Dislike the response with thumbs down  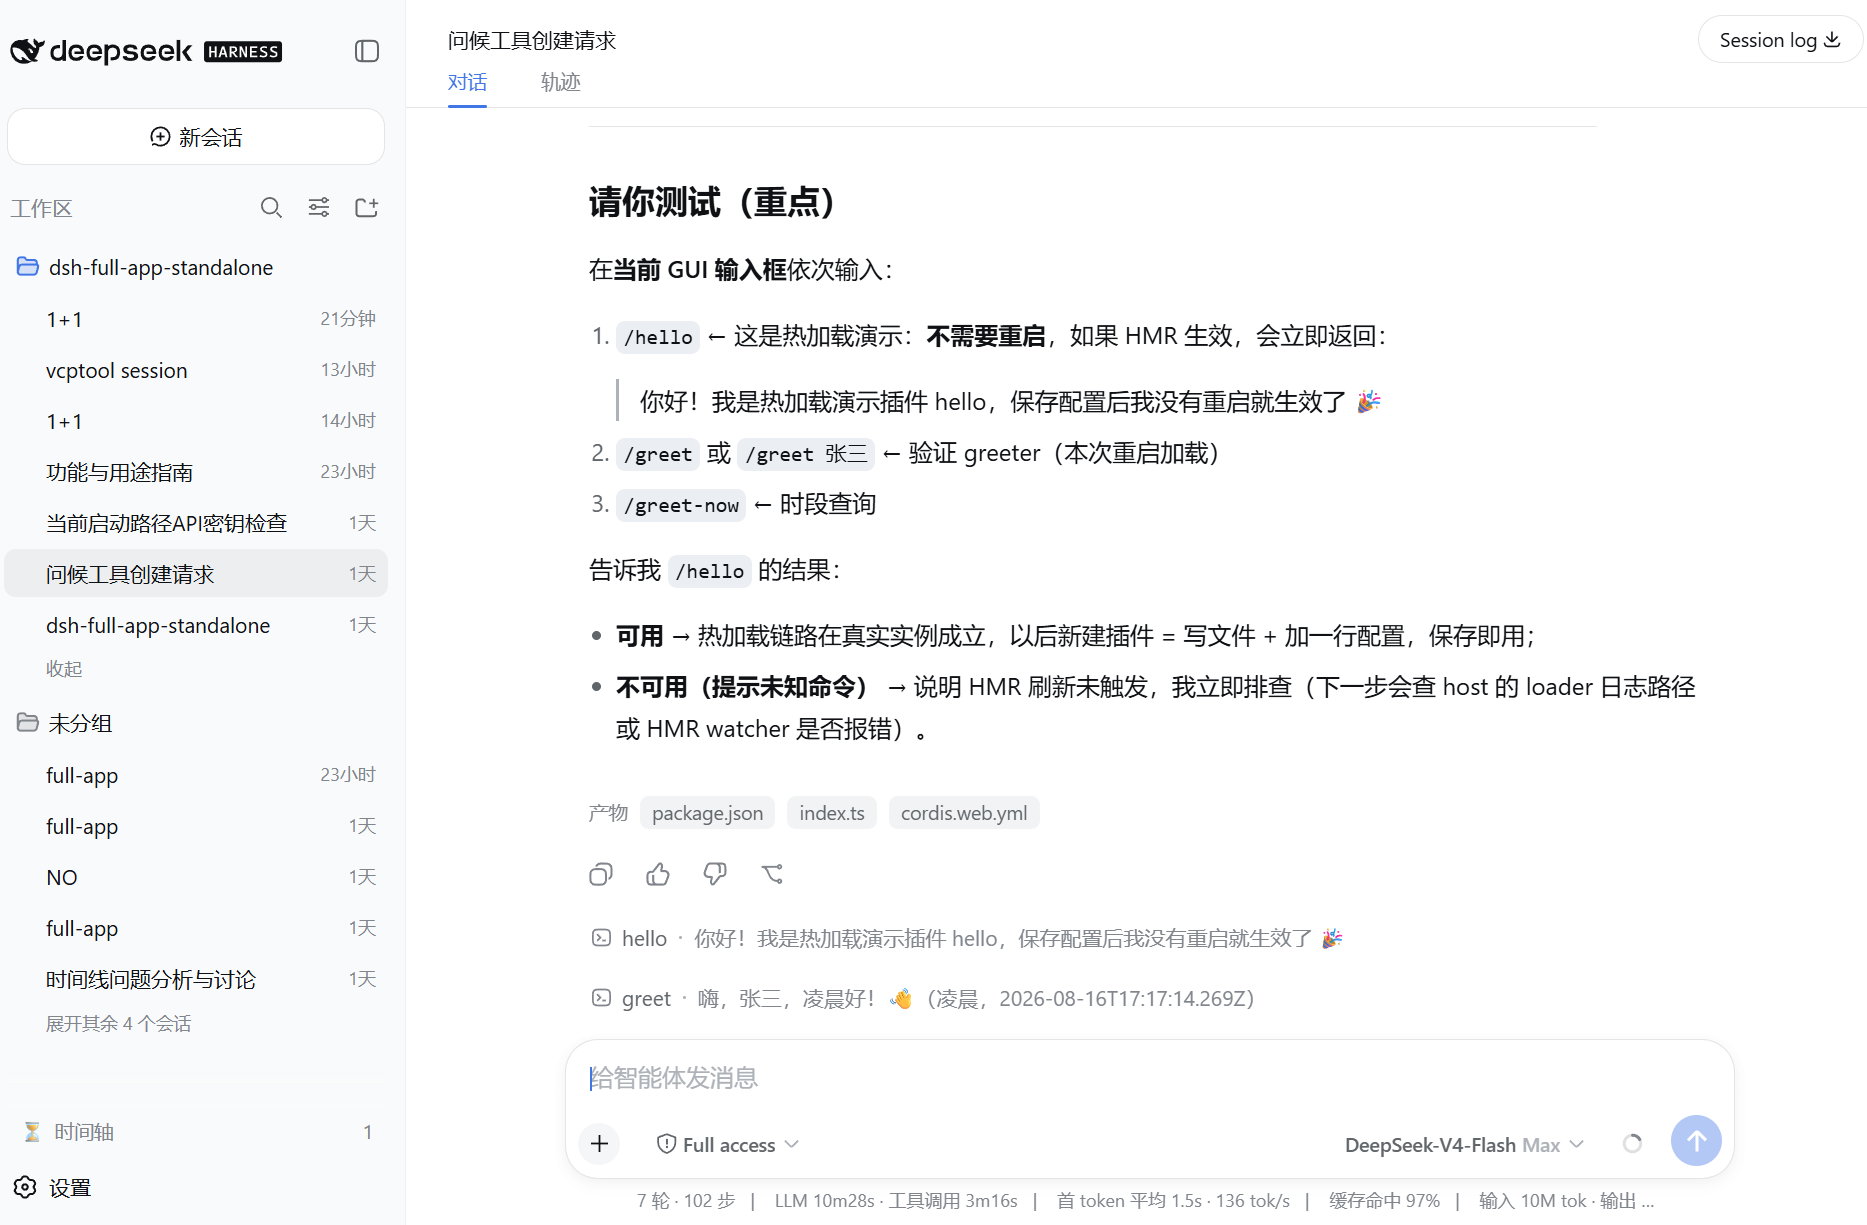(x=715, y=875)
